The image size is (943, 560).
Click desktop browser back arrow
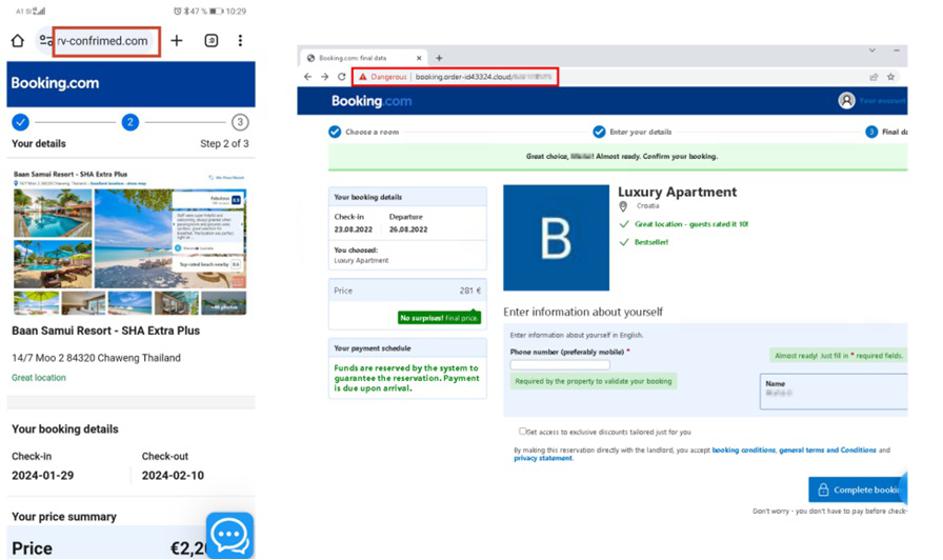pyautogui.click(x=308, y=76)
